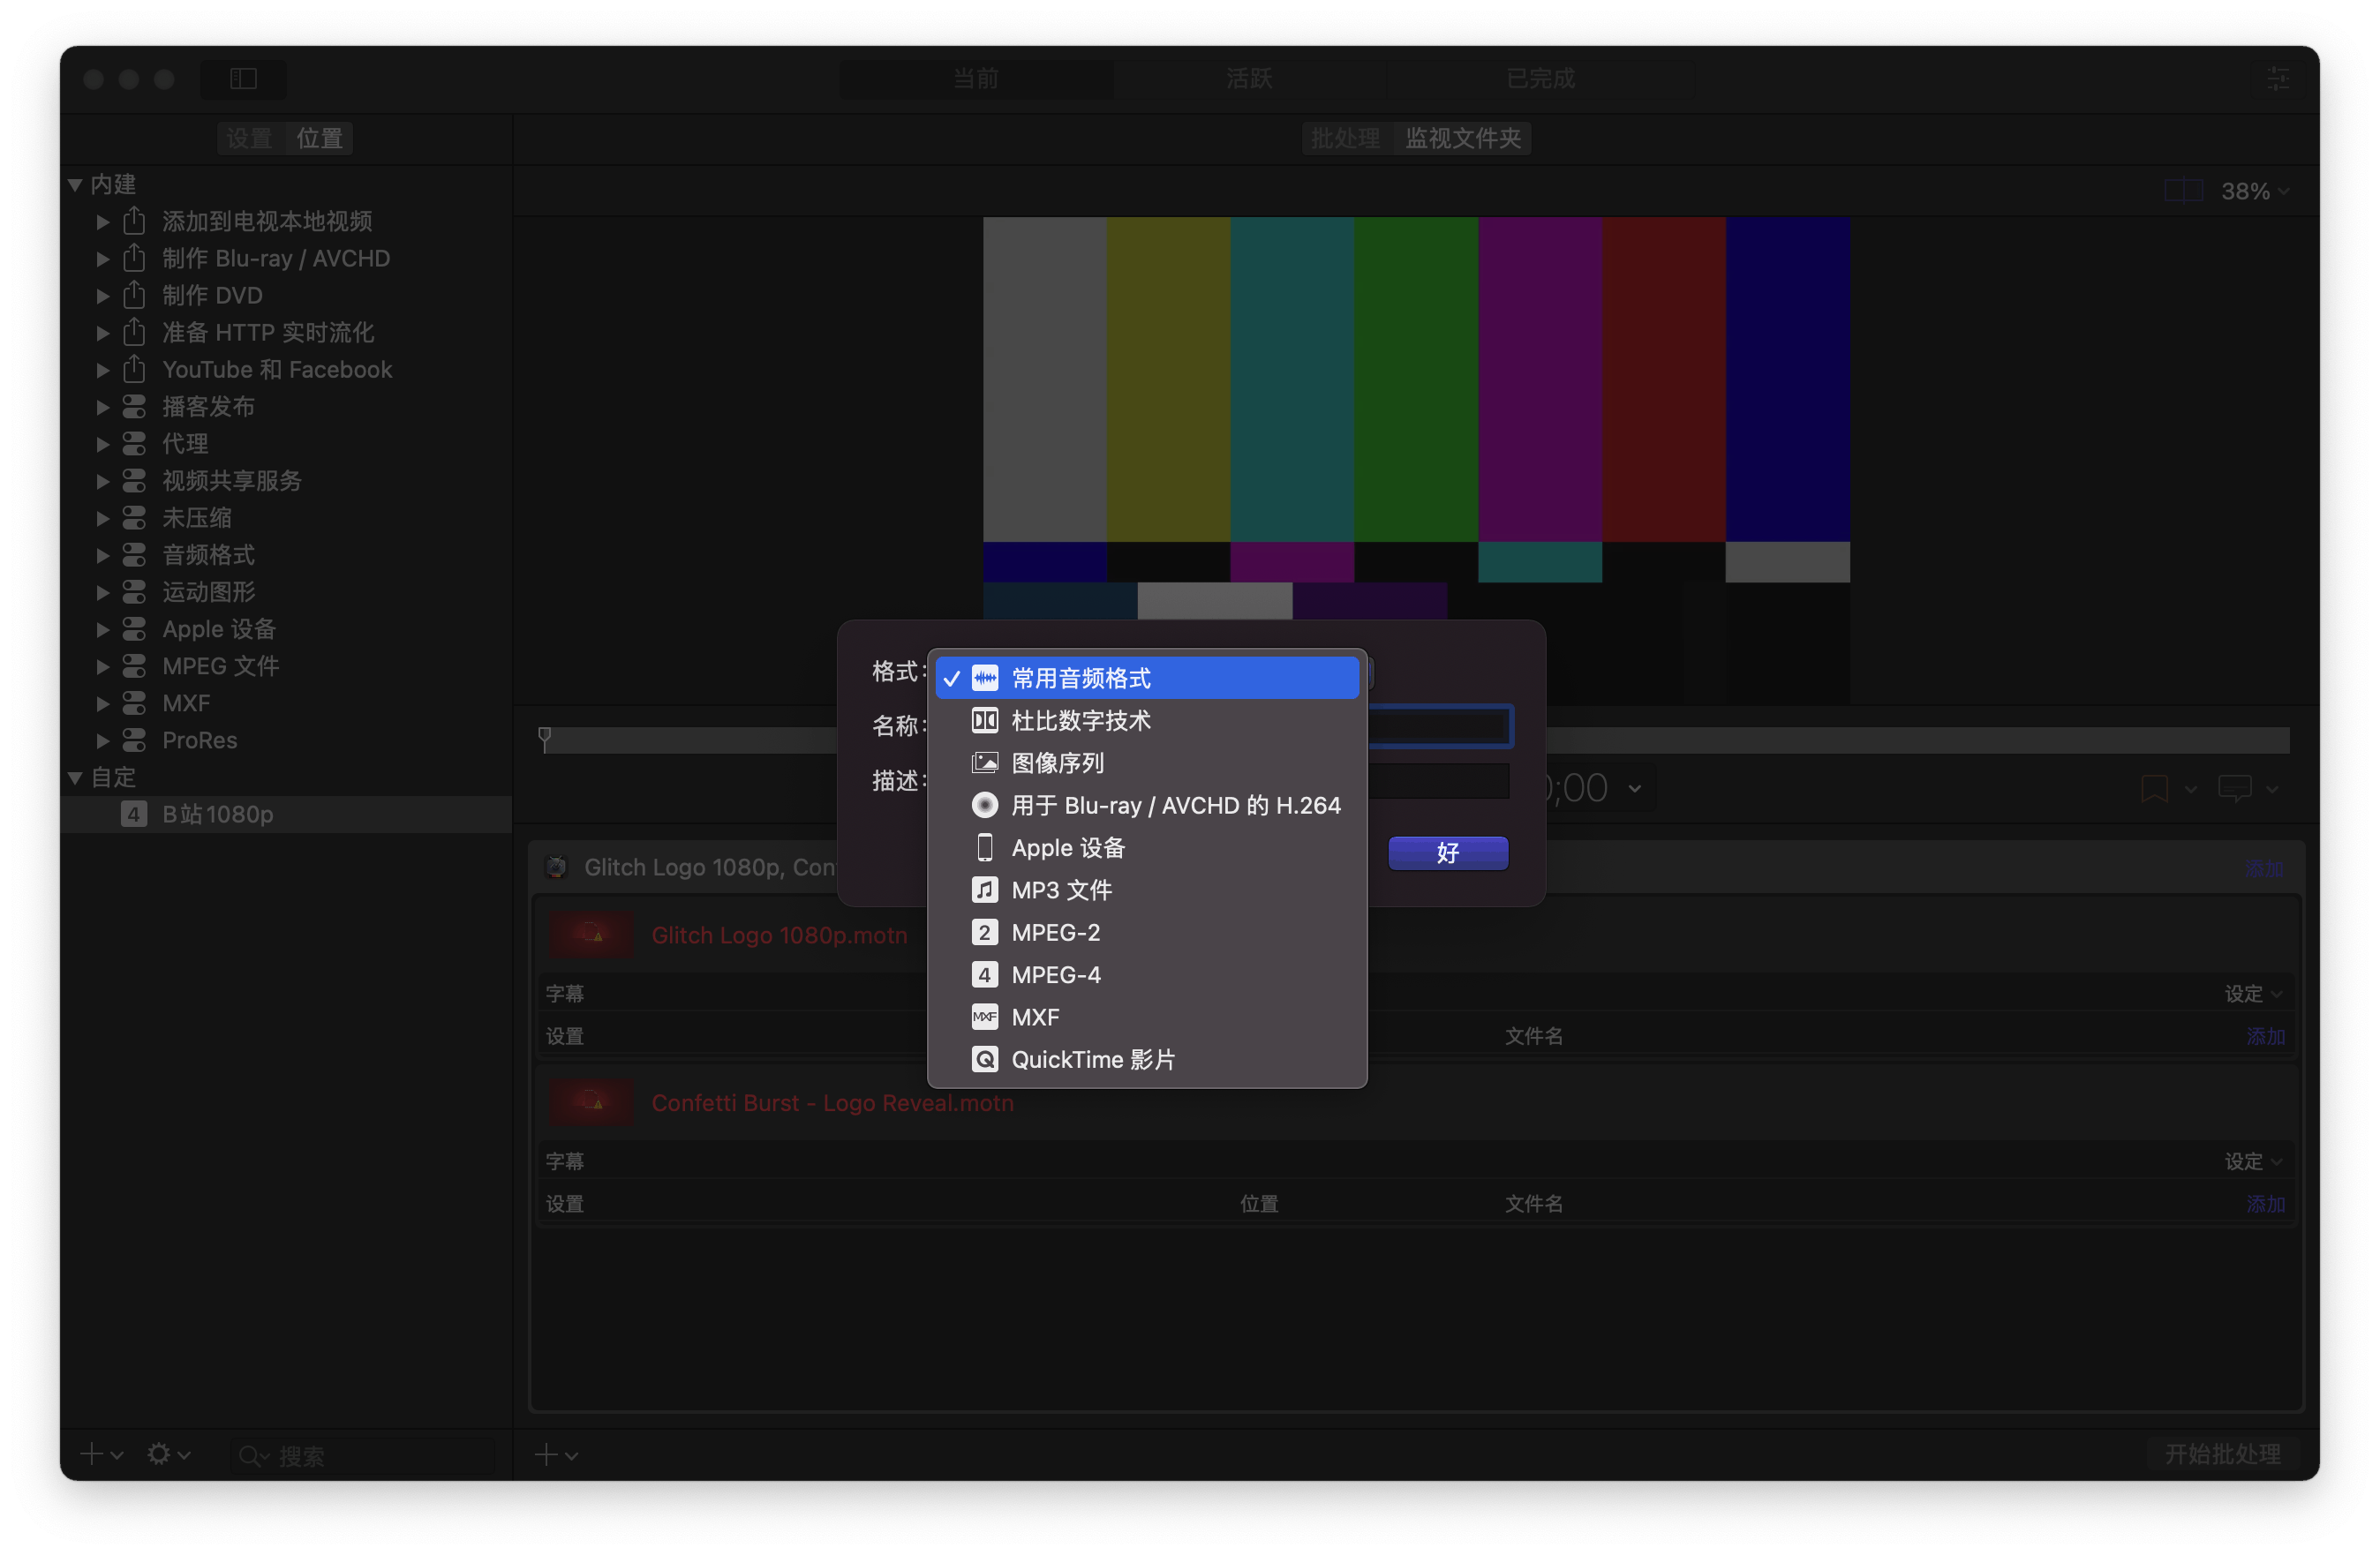Screen dimensions: 2380x1555
Task: Switch to 监视文件夹 mode
Action: point(1462,139)
